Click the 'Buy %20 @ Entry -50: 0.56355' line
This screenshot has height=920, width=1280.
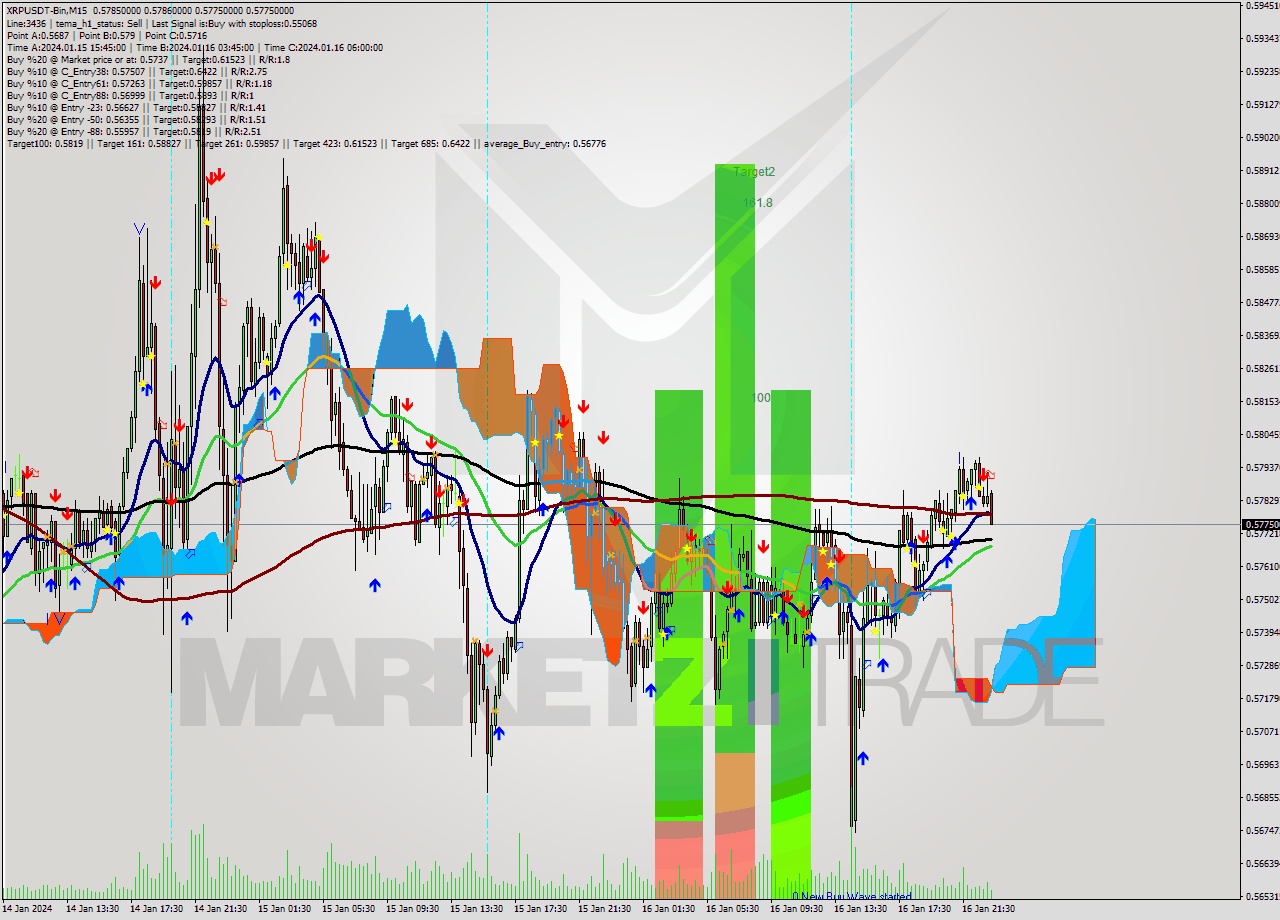[136, 119]
